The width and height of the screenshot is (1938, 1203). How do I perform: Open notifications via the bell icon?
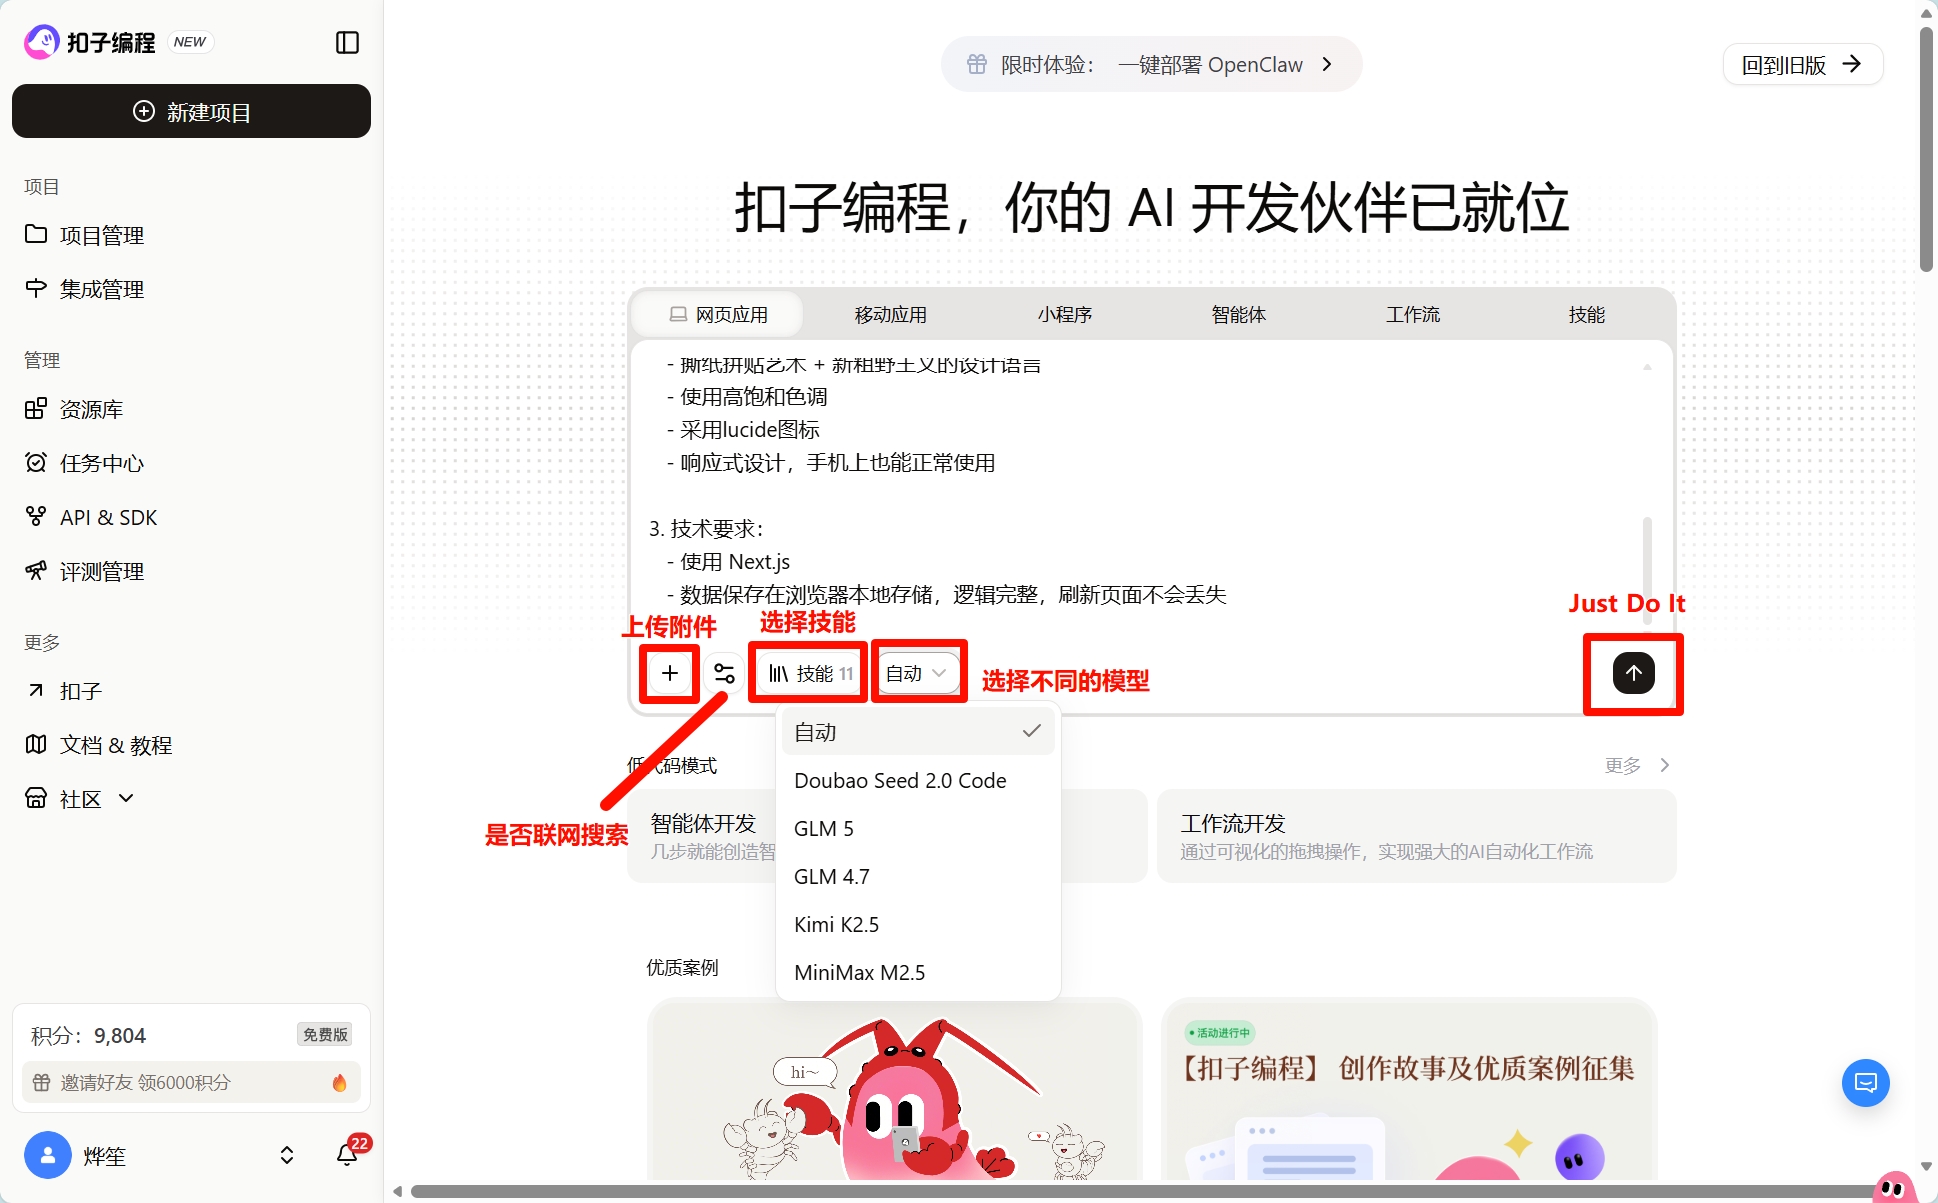click(x=347, y=1154)
